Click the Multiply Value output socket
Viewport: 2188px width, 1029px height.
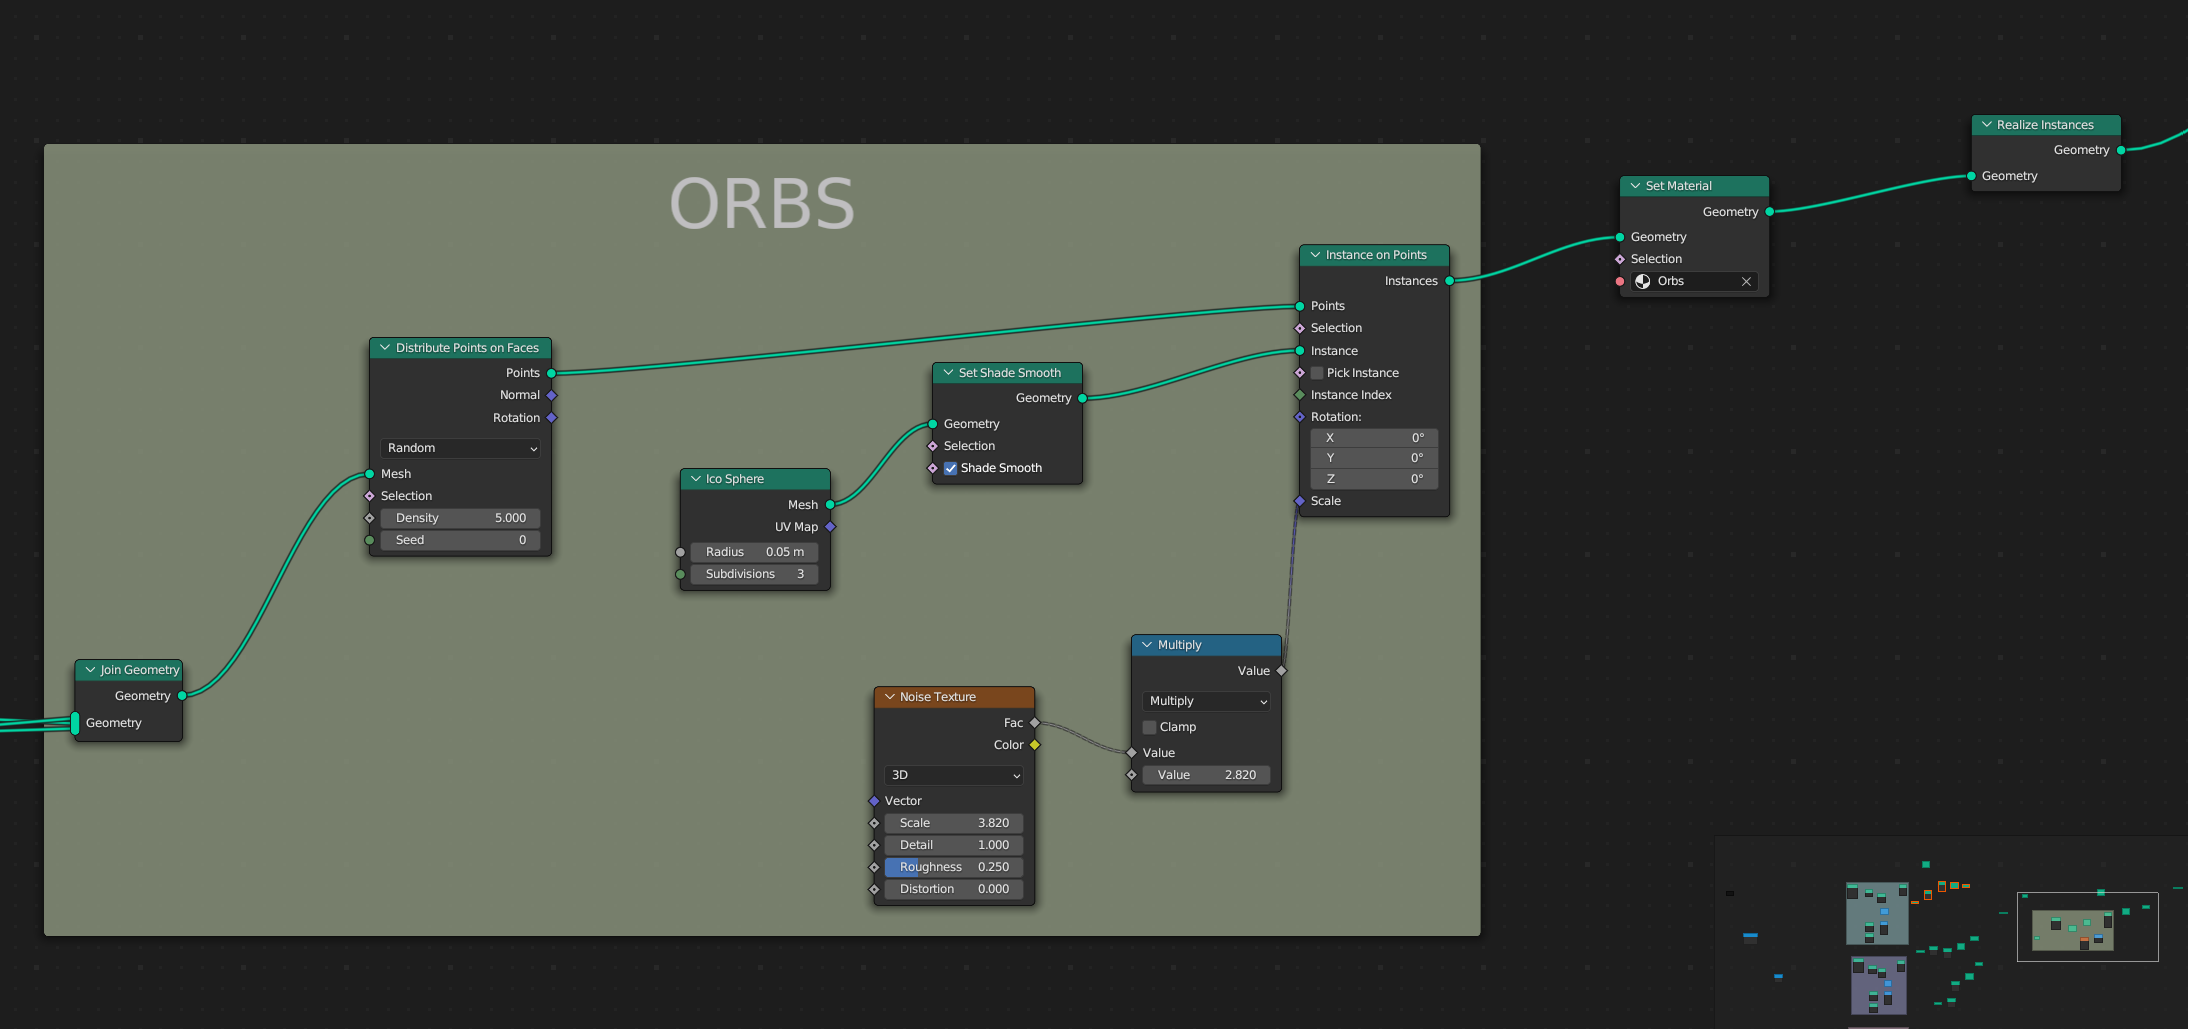[1281, 671]
